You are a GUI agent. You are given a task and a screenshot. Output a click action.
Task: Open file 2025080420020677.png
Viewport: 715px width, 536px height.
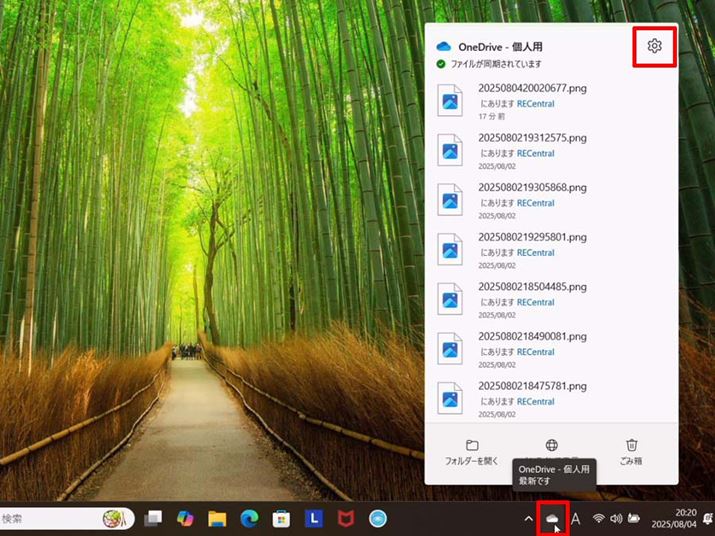coord(532,88)
